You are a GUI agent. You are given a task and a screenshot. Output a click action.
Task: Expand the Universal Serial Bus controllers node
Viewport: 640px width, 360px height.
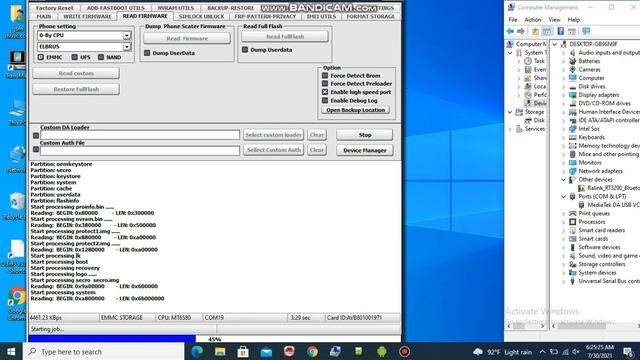(x=564, y=281)
